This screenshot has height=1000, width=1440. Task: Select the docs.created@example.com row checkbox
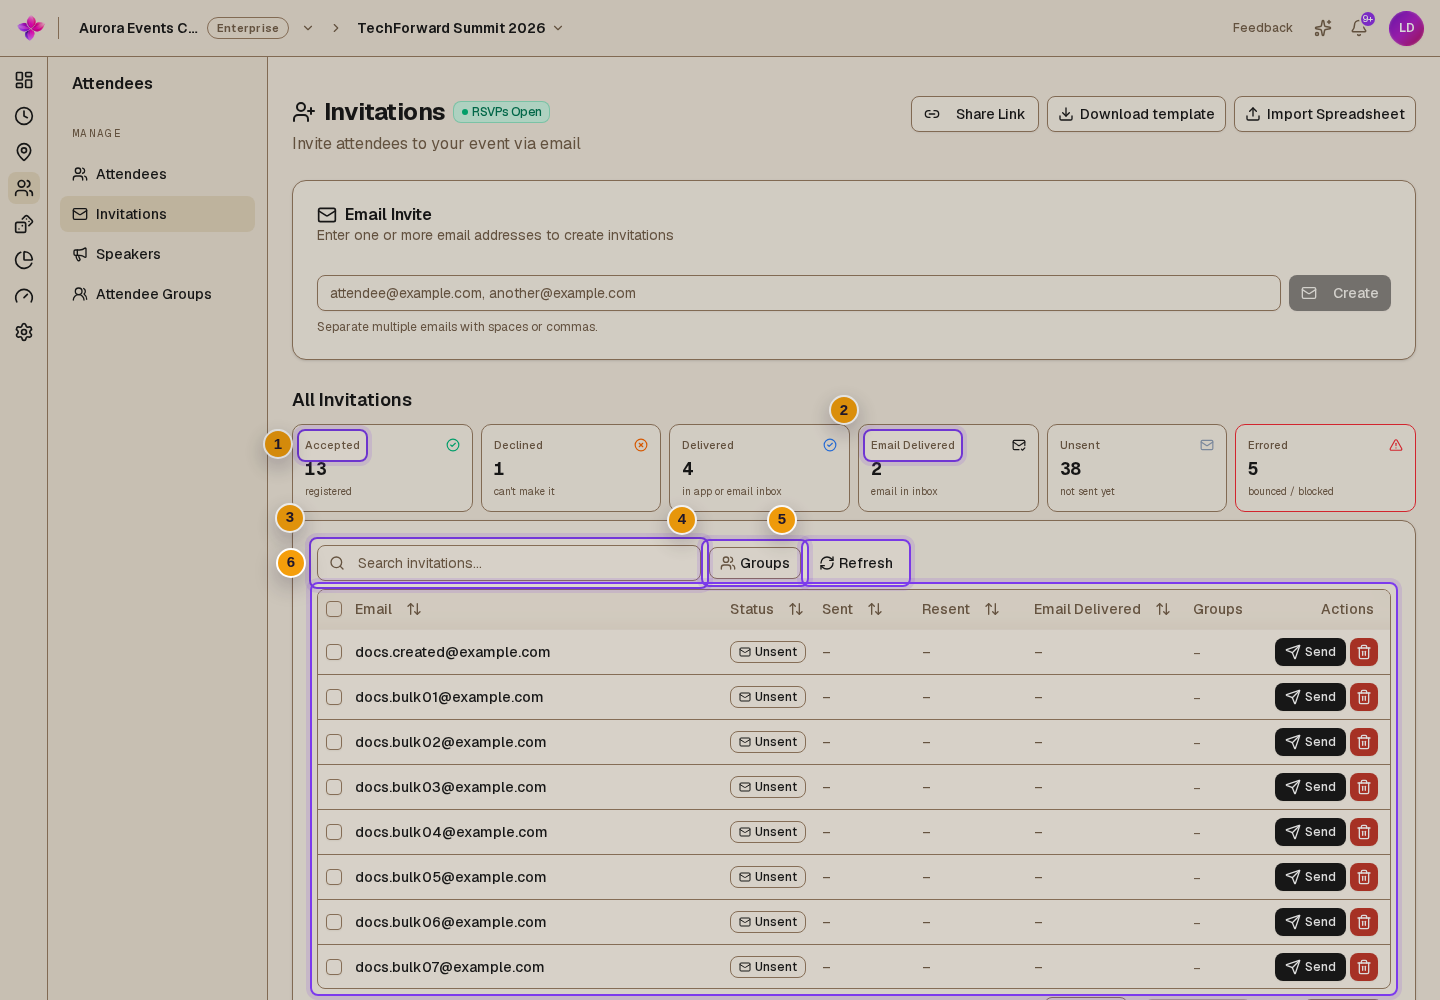click(334, 652)
